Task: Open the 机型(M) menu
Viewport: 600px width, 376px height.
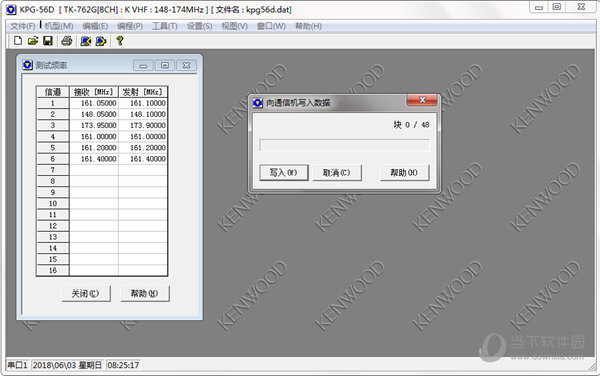Action: 59,26
